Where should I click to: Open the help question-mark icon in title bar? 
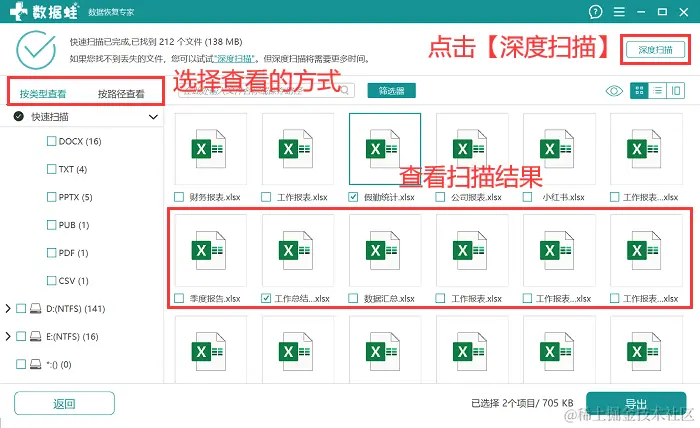tap(595, 12)
